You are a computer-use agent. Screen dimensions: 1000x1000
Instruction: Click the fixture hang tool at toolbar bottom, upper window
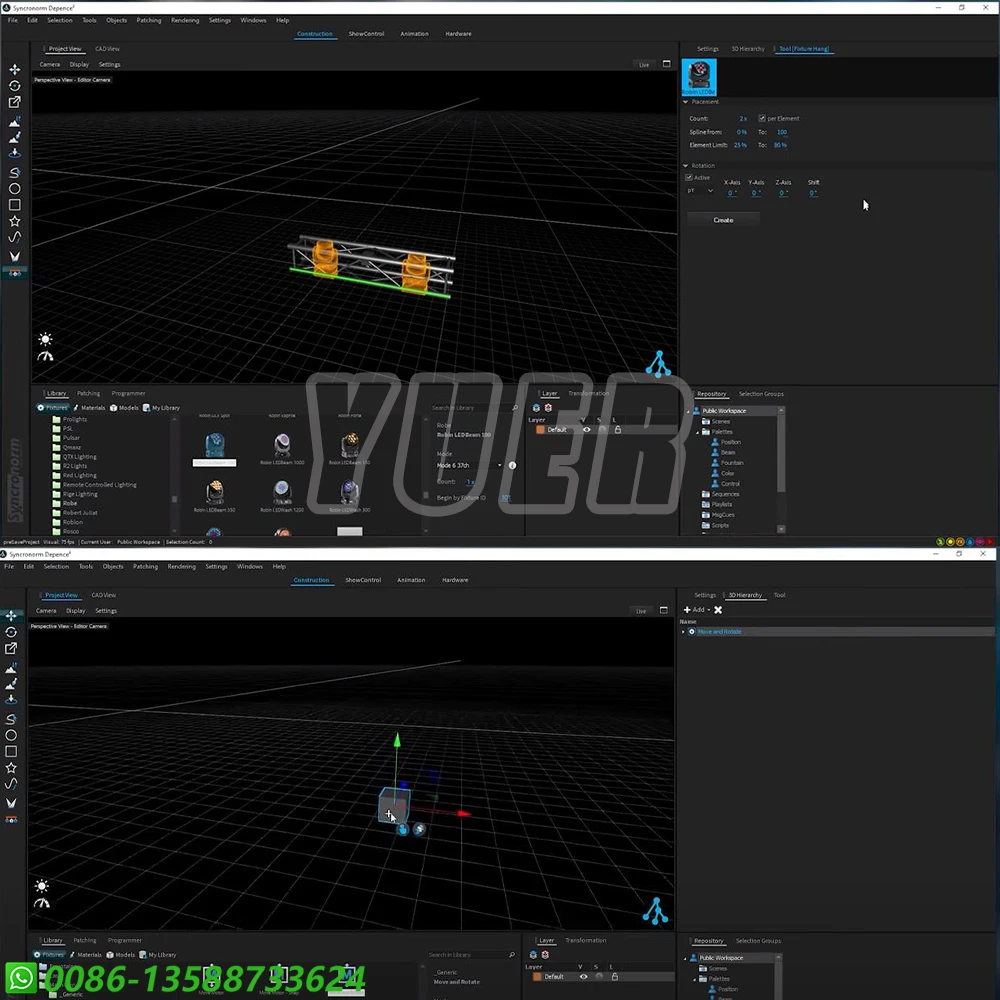15,272
